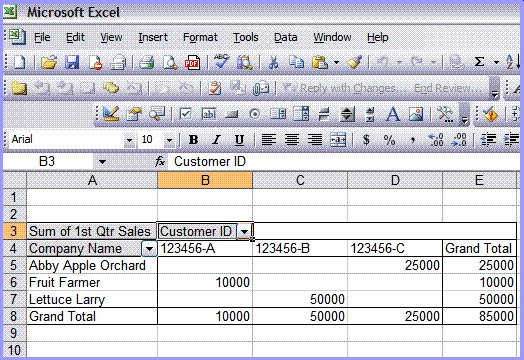Image resolution: width=524 pixels, height=360 pixels.
Task: Apply Percent style
Action: pyautogui.click(x=389, y=139)
